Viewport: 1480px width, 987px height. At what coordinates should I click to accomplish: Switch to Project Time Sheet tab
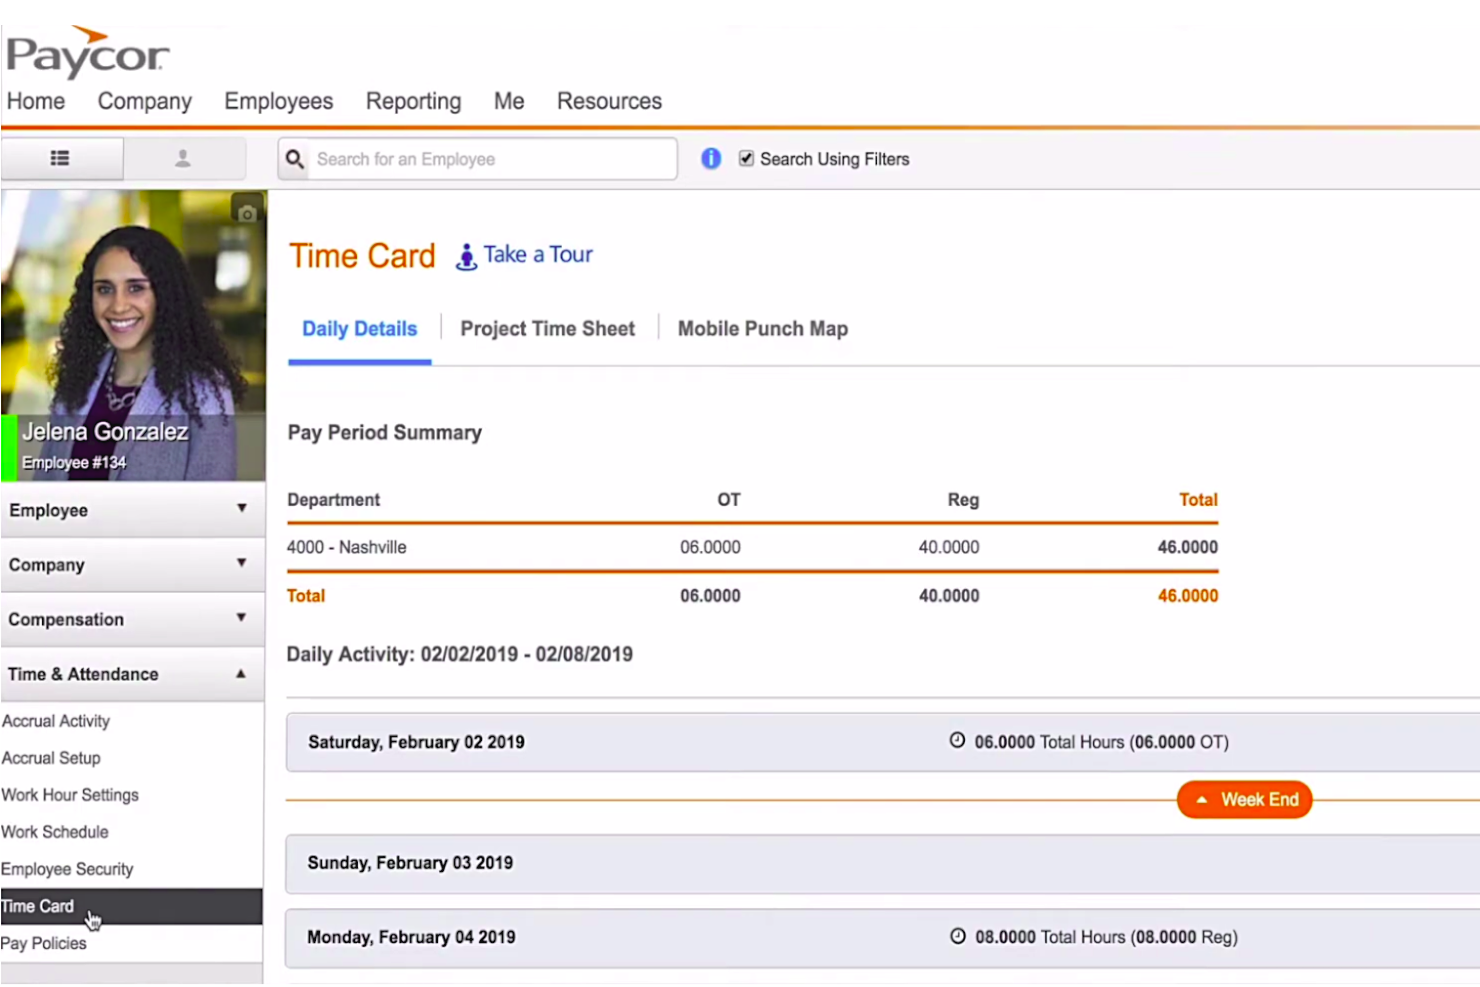[548, 329]
